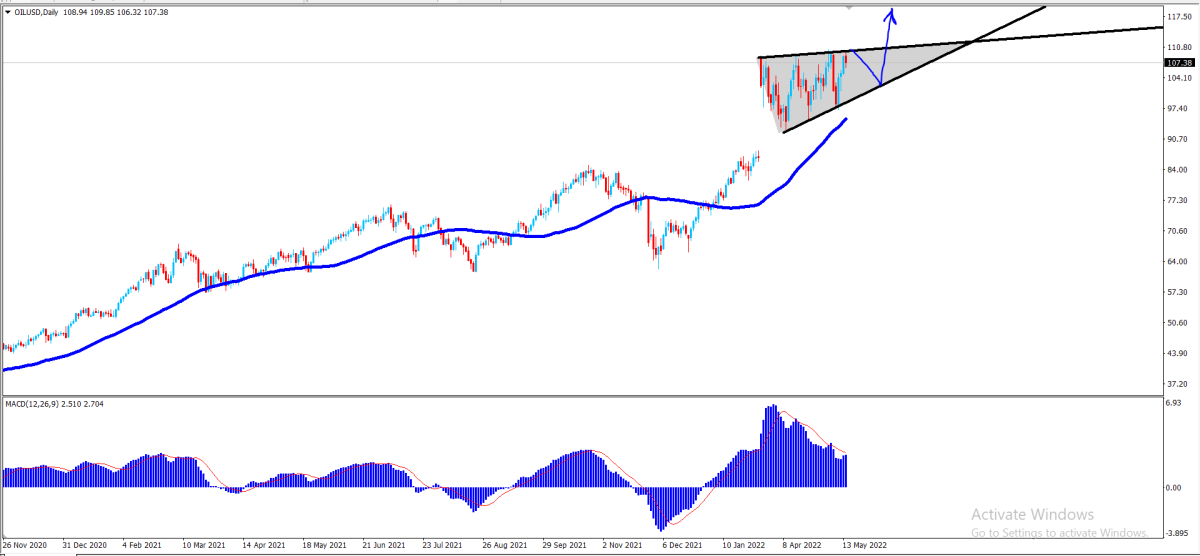1200x556 pixels.
Task: Click the 37.20 price scale label
Action: (1177, 384)
